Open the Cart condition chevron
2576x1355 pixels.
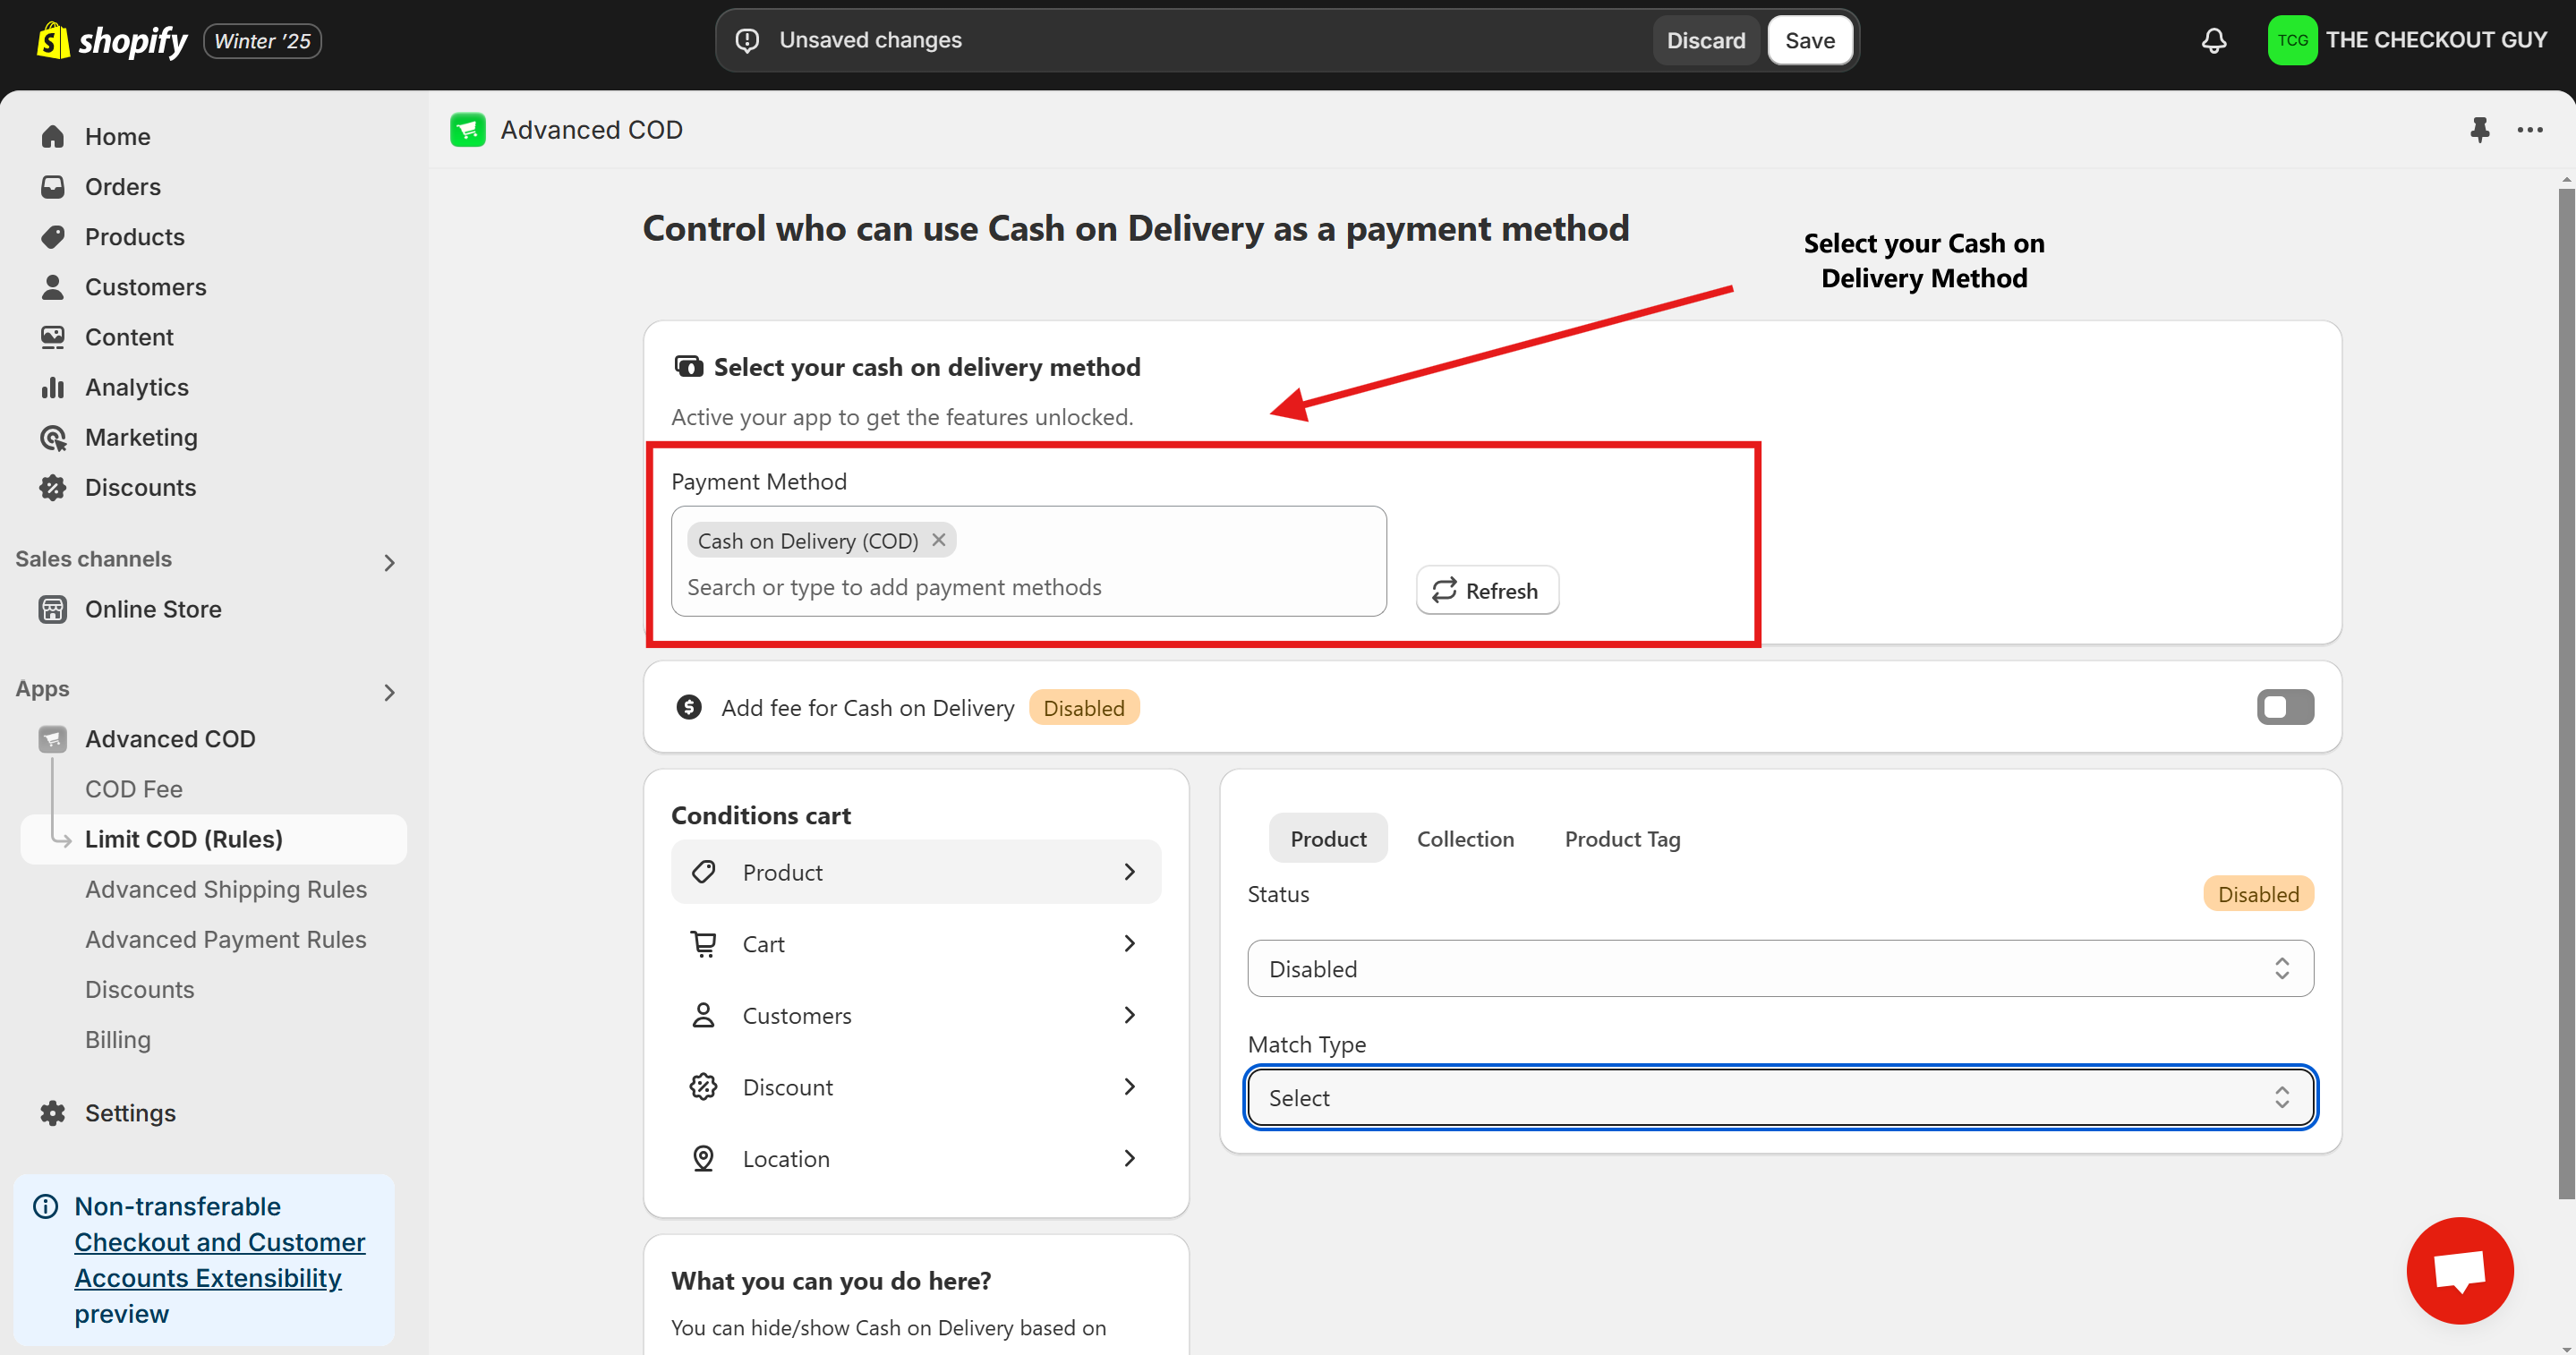1129,943
